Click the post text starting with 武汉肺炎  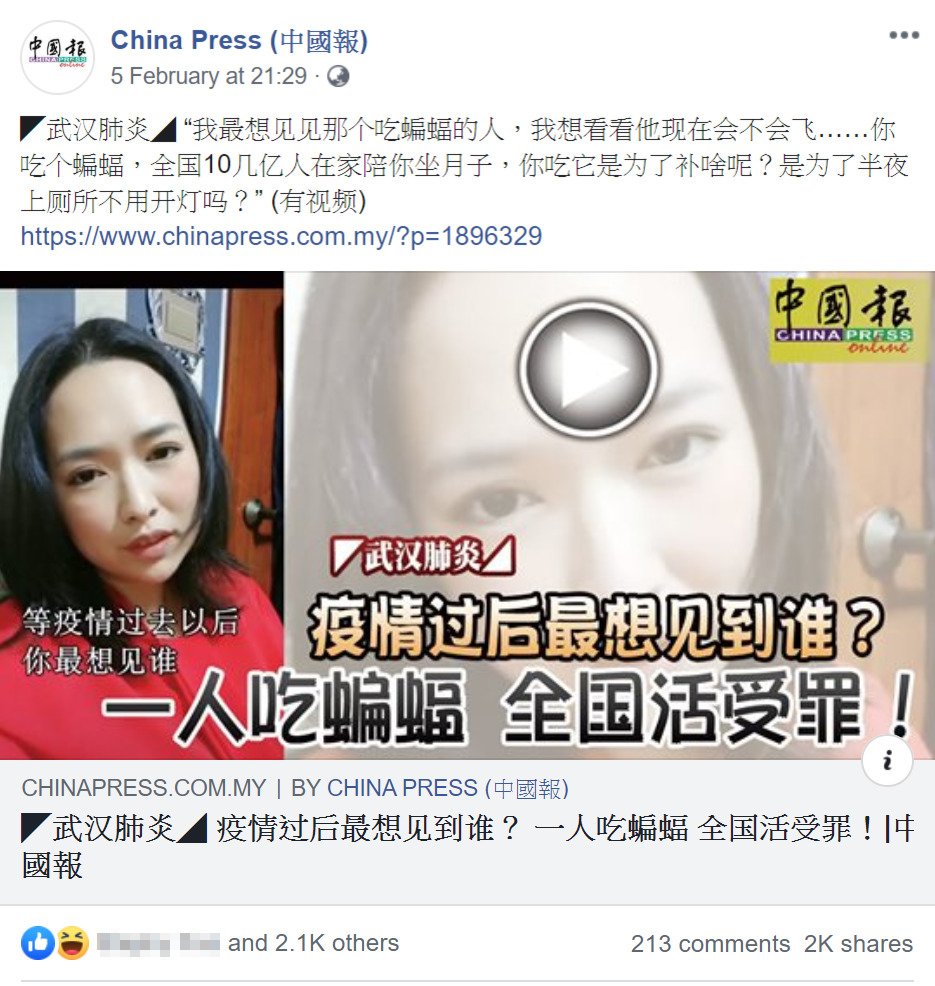464,165
